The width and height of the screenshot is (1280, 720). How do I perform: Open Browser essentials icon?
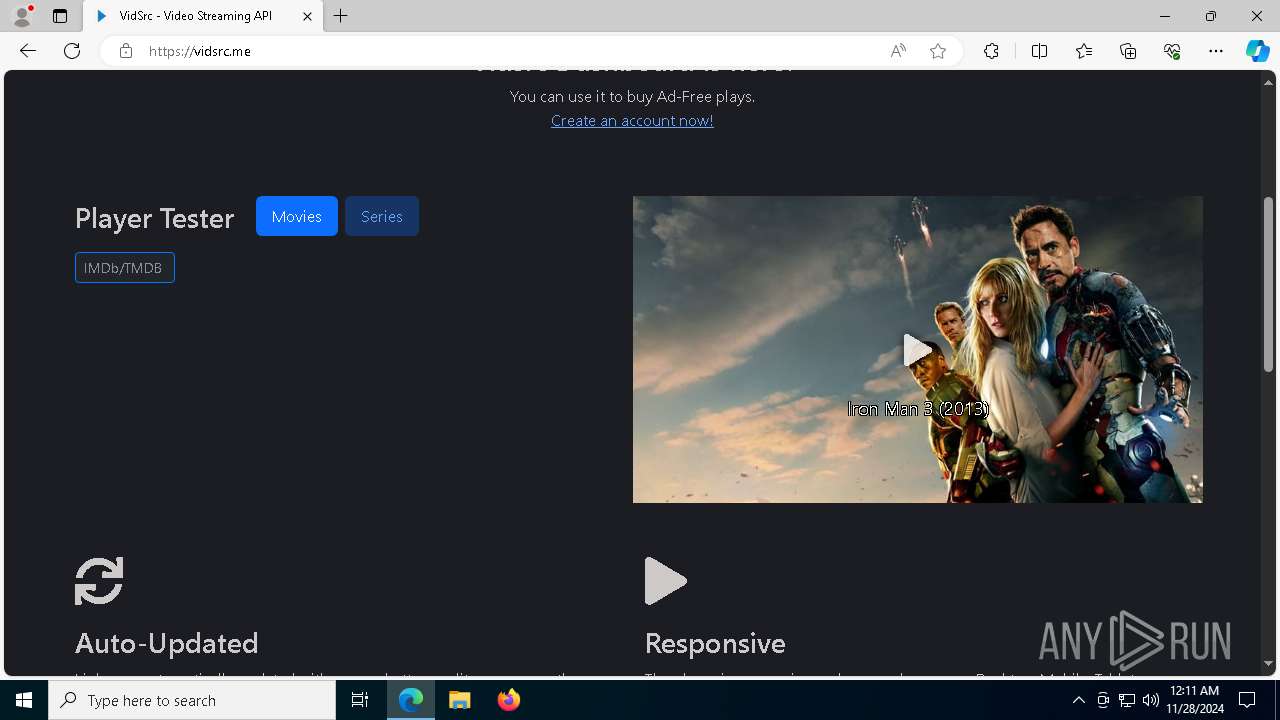(x=1172, y=51)
